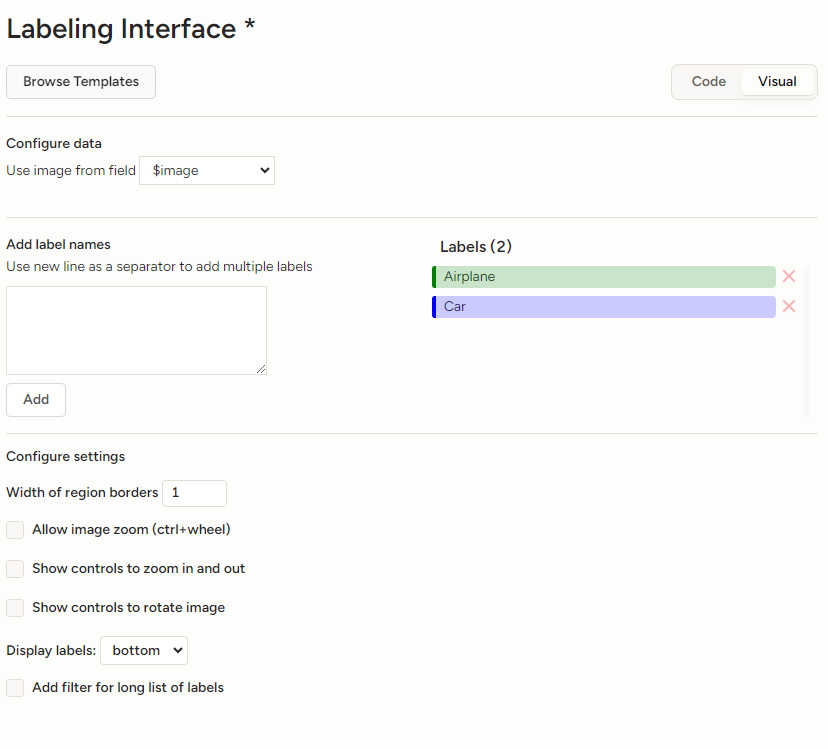Toggle Show controls to zoom in and out
This screenshot has height=749, width=828.
(15, 569)
